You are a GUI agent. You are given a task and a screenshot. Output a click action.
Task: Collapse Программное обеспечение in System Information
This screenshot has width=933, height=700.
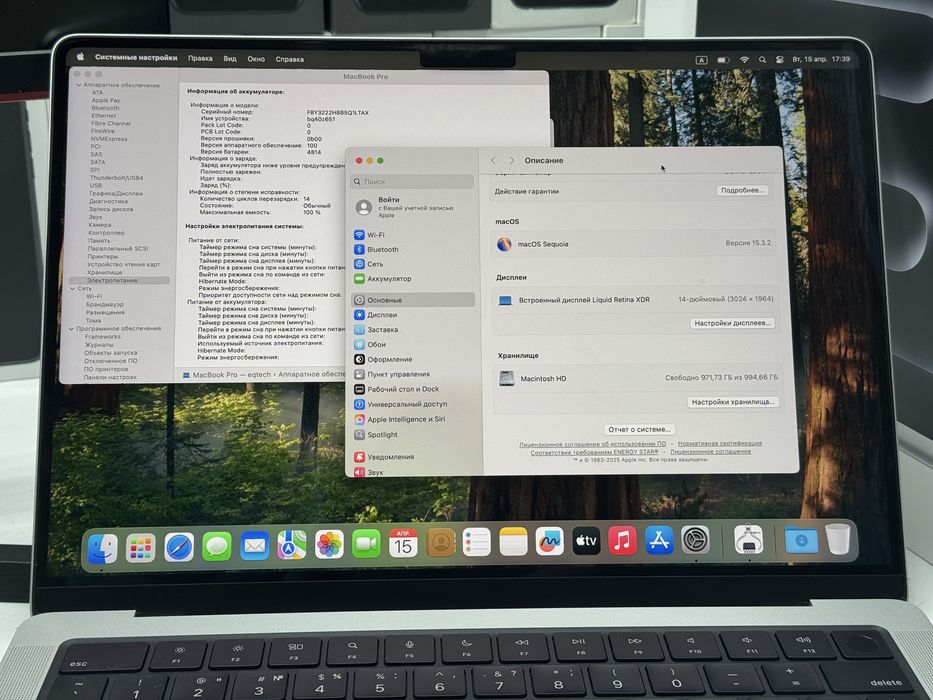tap(71, 329)
